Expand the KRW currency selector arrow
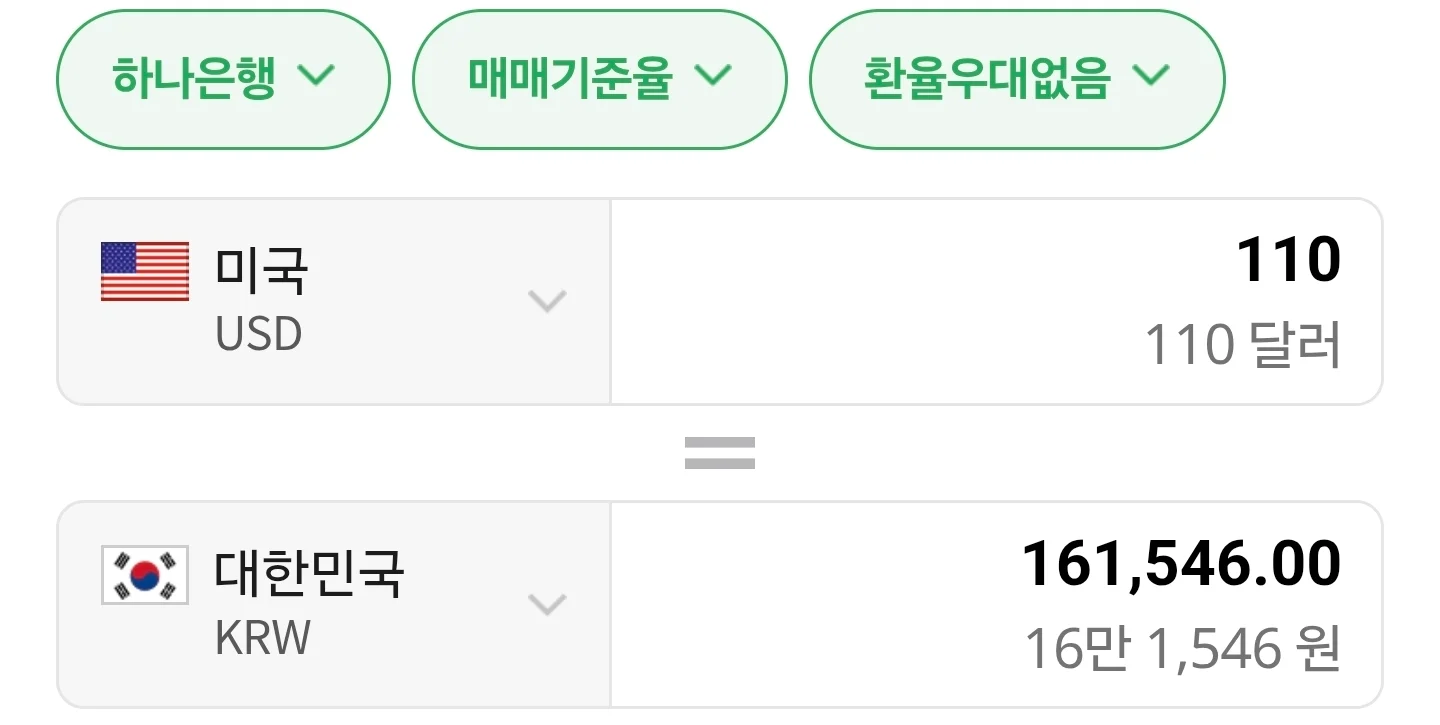1440x725 pixels. (547, 604)
